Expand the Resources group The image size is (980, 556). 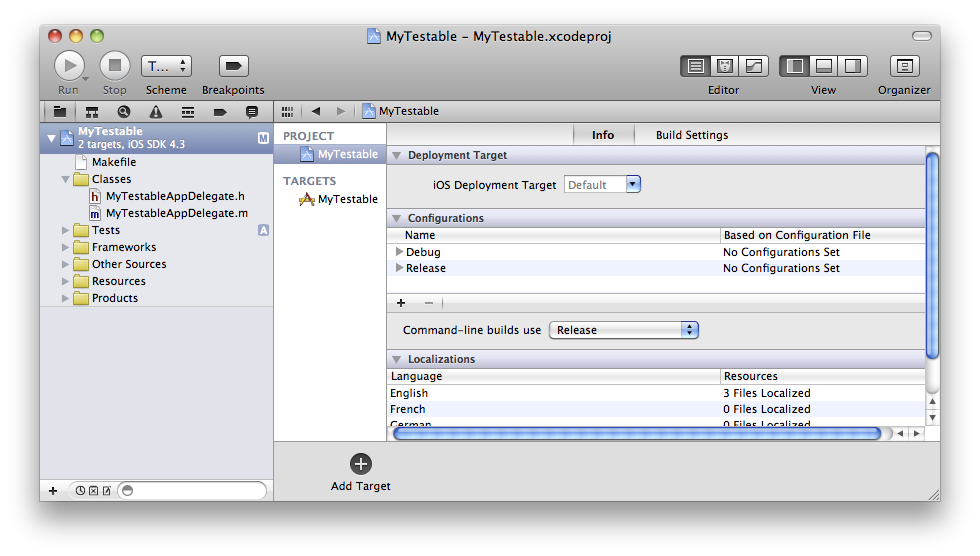coord(65,281)
